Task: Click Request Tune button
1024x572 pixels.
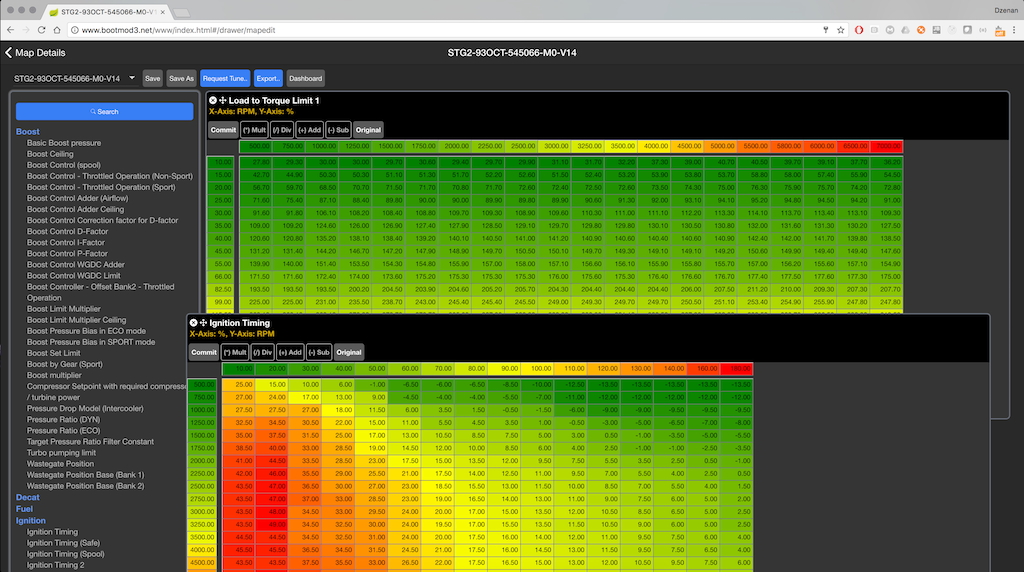Action: [225, 78]
